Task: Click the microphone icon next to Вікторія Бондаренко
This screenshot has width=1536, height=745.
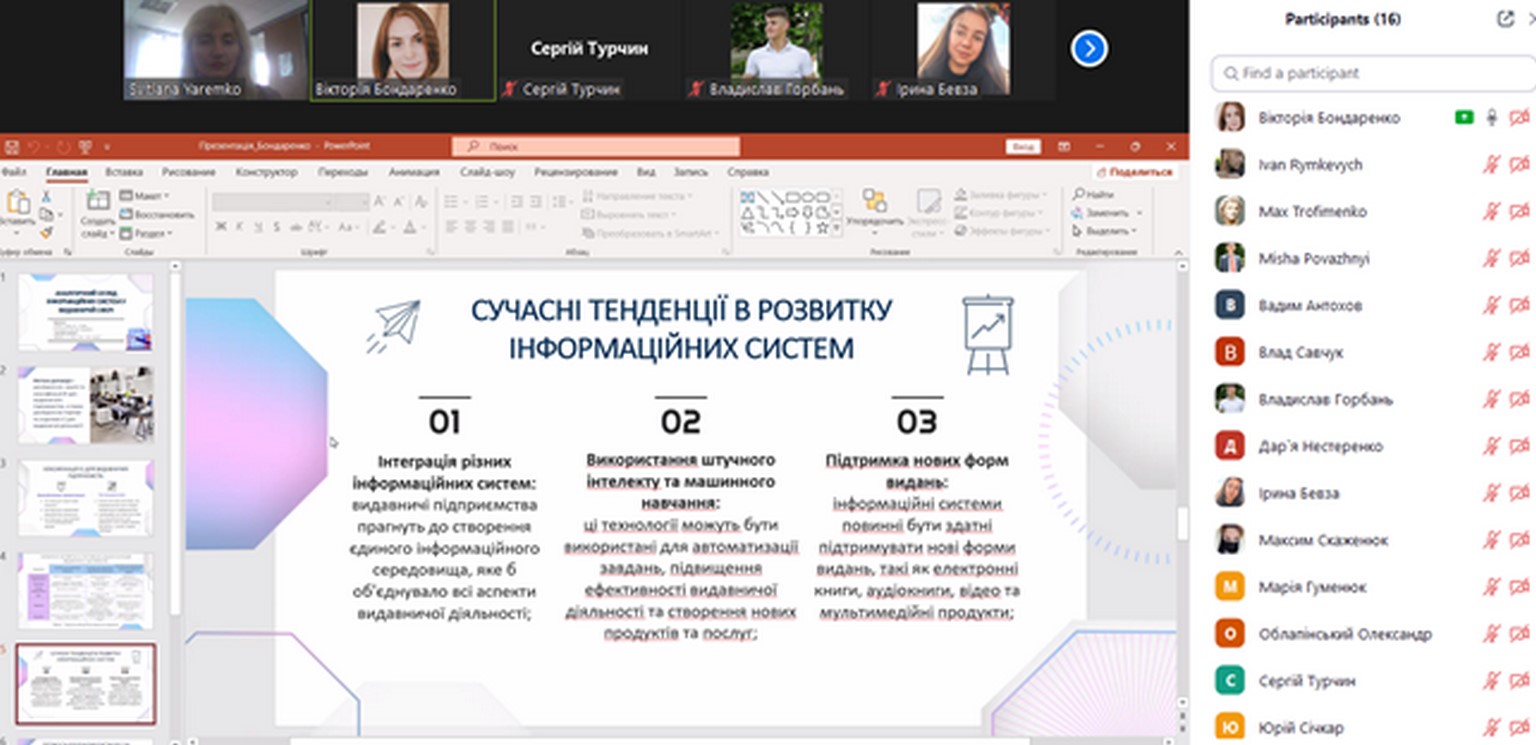Action: point(1491,118)
